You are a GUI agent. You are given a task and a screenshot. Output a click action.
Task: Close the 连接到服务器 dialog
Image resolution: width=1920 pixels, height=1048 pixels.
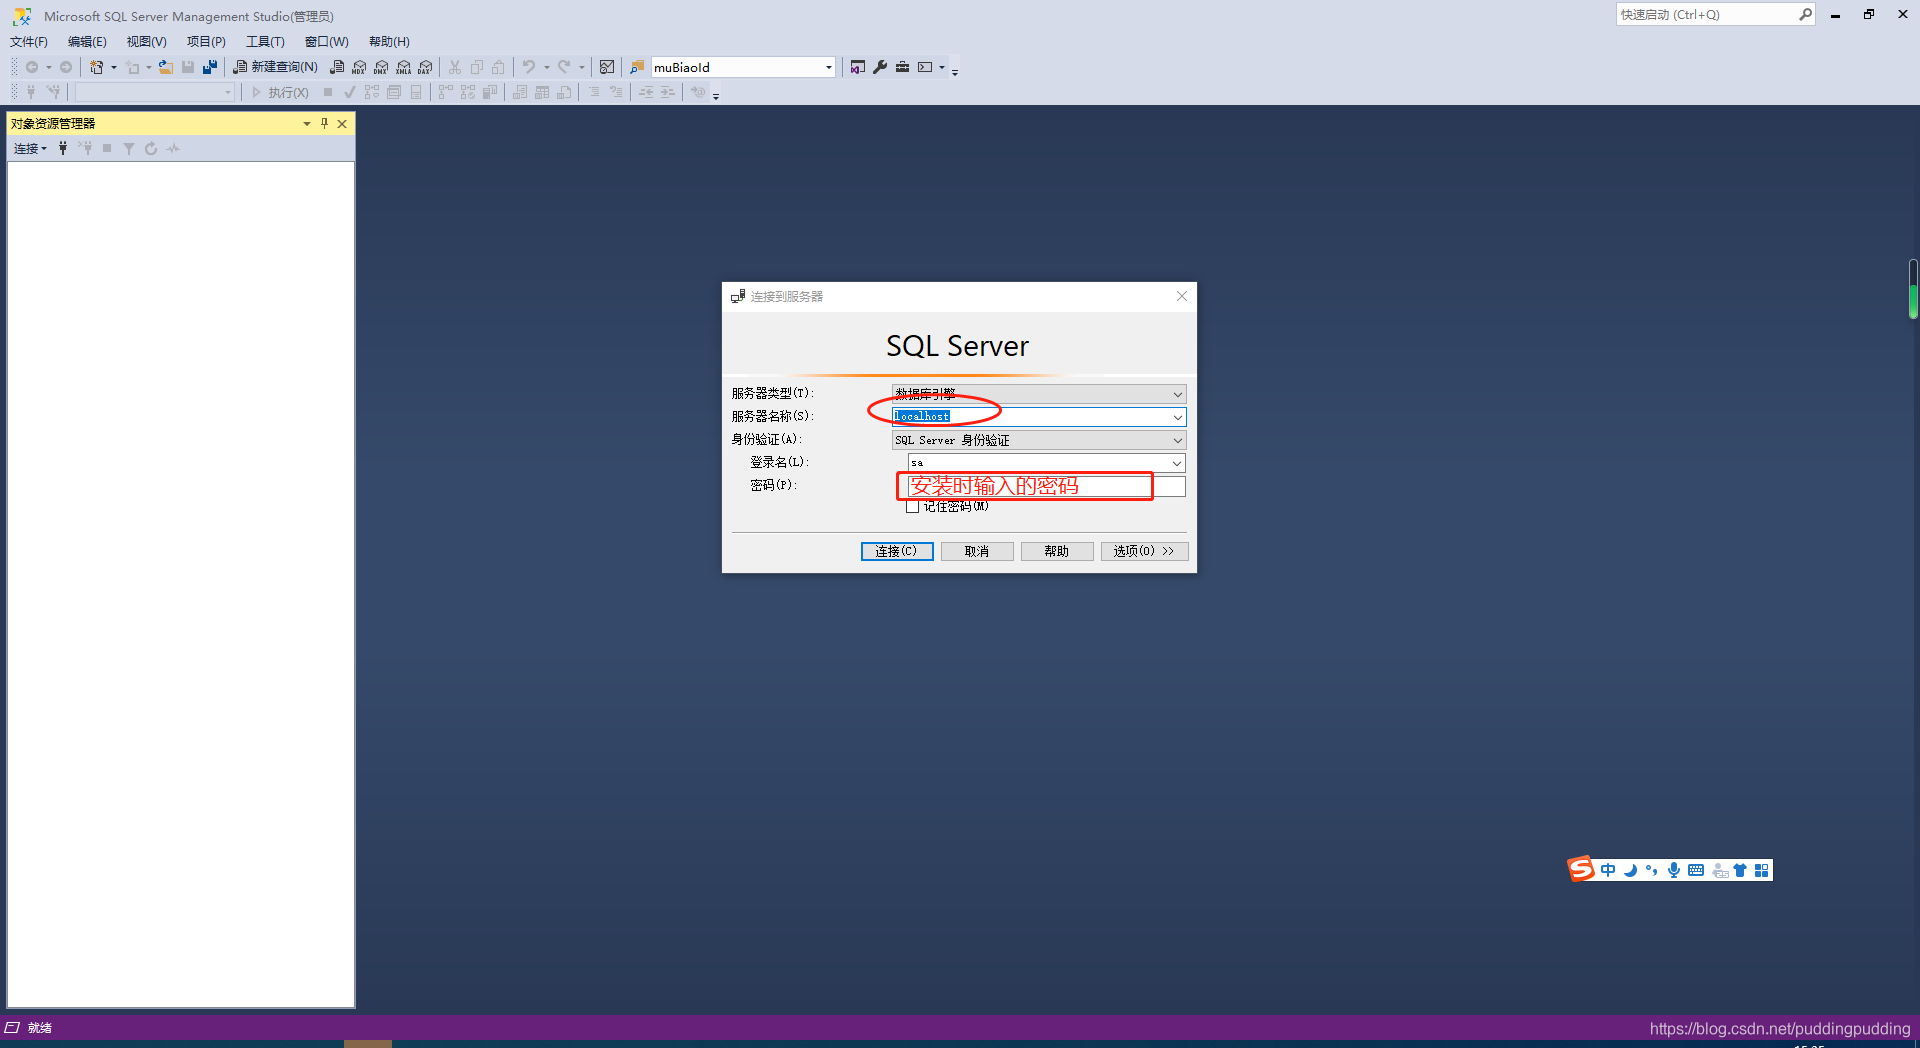click(x=1182, y=296)
